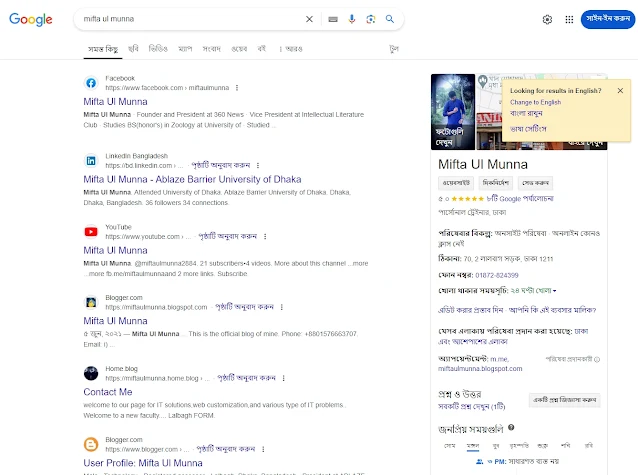Translate the YouTube result page link
Viewport: 638px width, 475px height.
tap(227, 236)
